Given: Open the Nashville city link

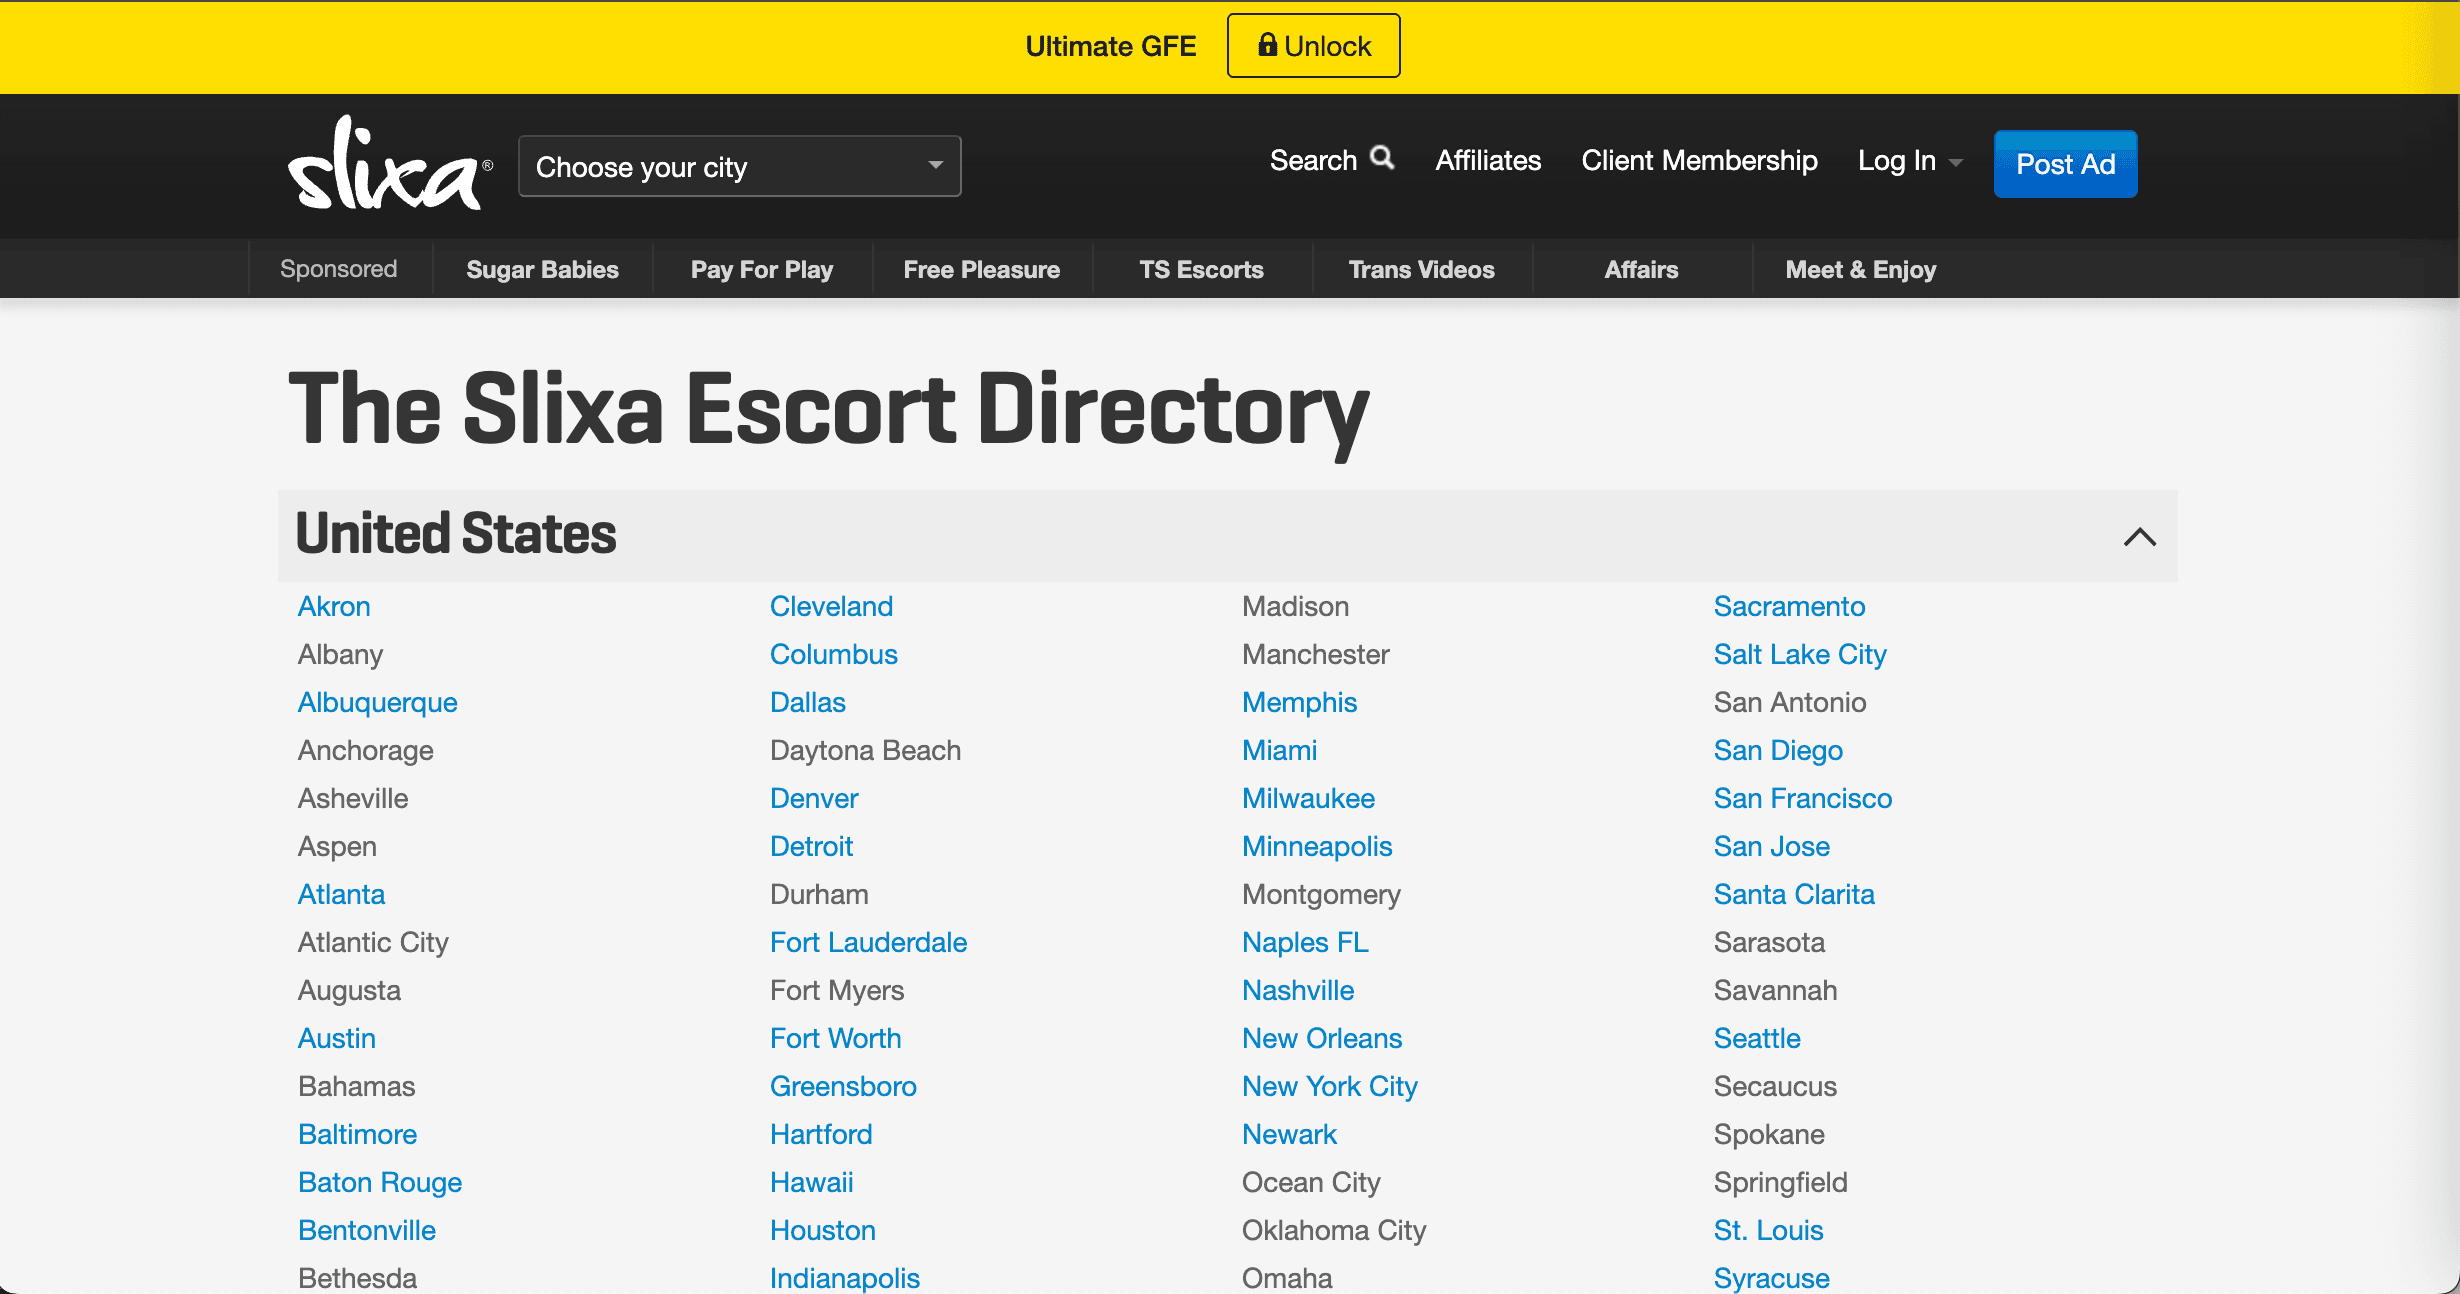Looking at the screenshot, I should click(1298, 990).
